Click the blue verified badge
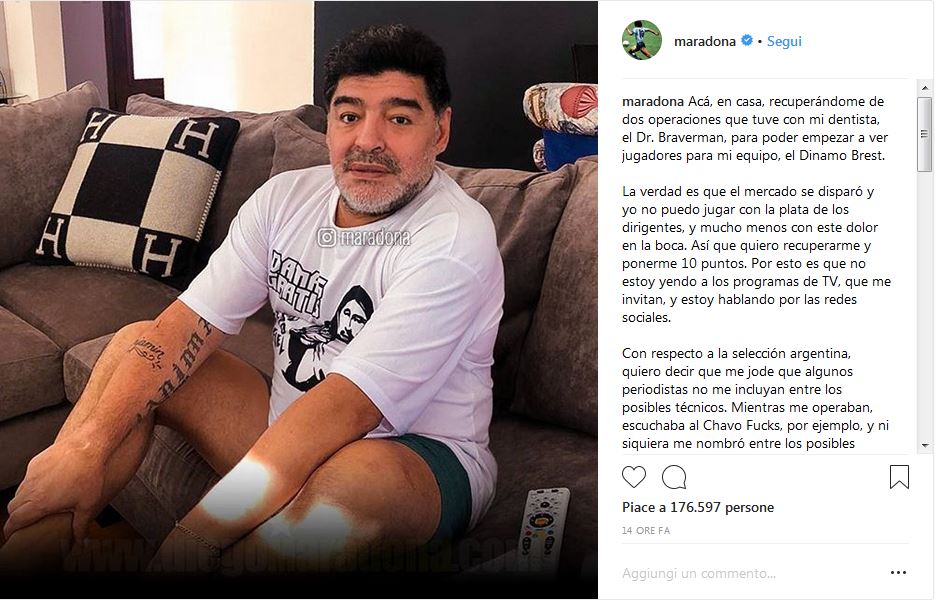This screenshot has height=600, width=935. pyautogui.click(x=747, y=41)
